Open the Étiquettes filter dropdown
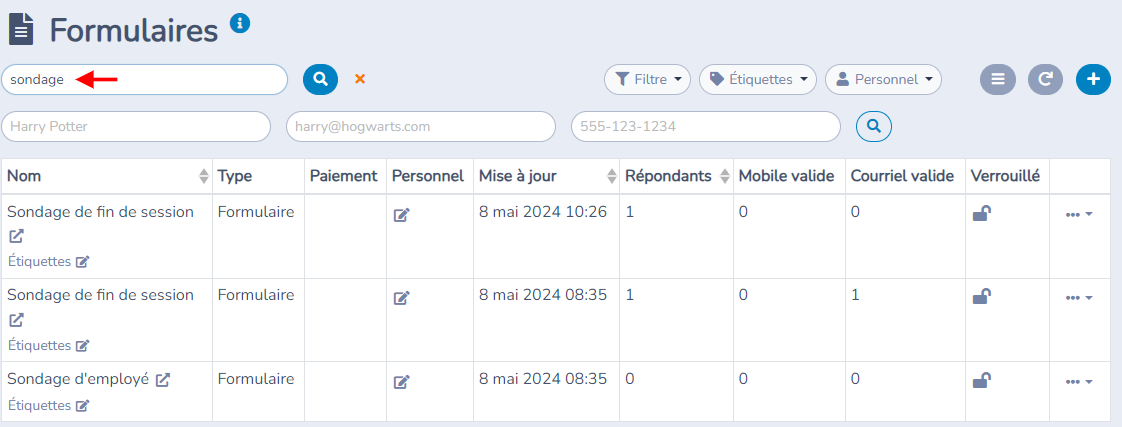The height and width of the screenshot is (427, 1122). [x=758, y=79]
